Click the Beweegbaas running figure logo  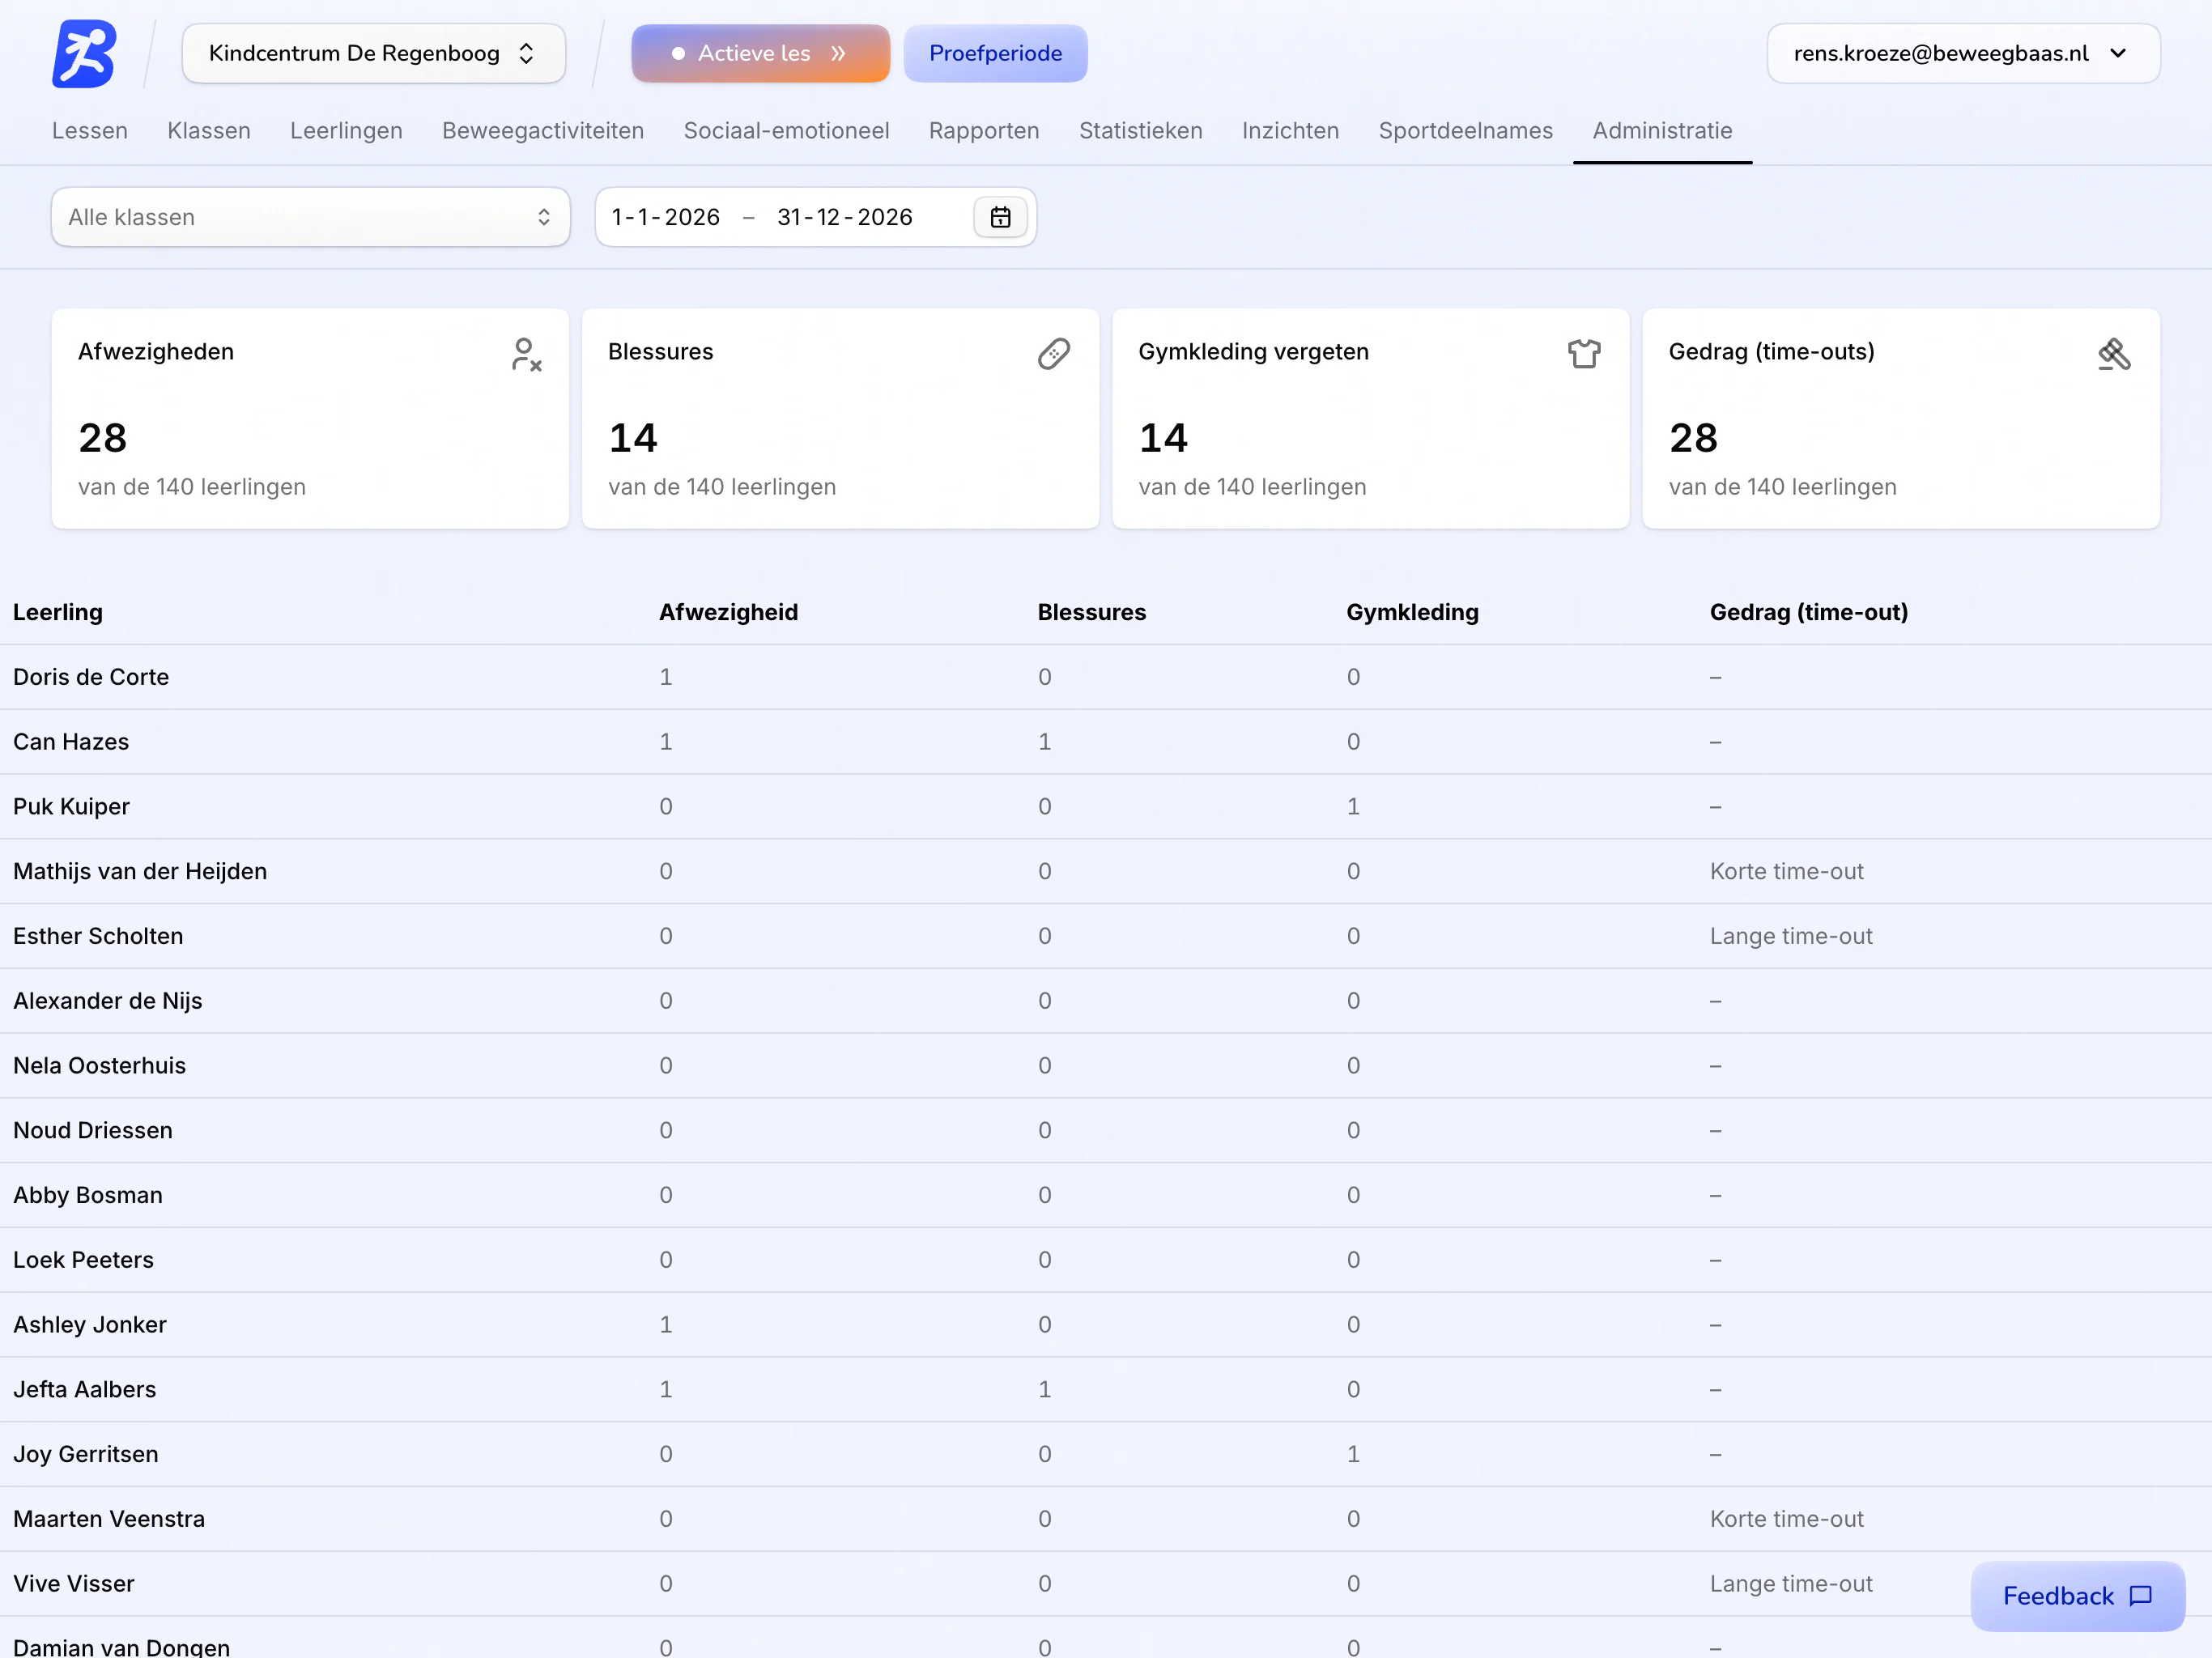pos(84,54)
